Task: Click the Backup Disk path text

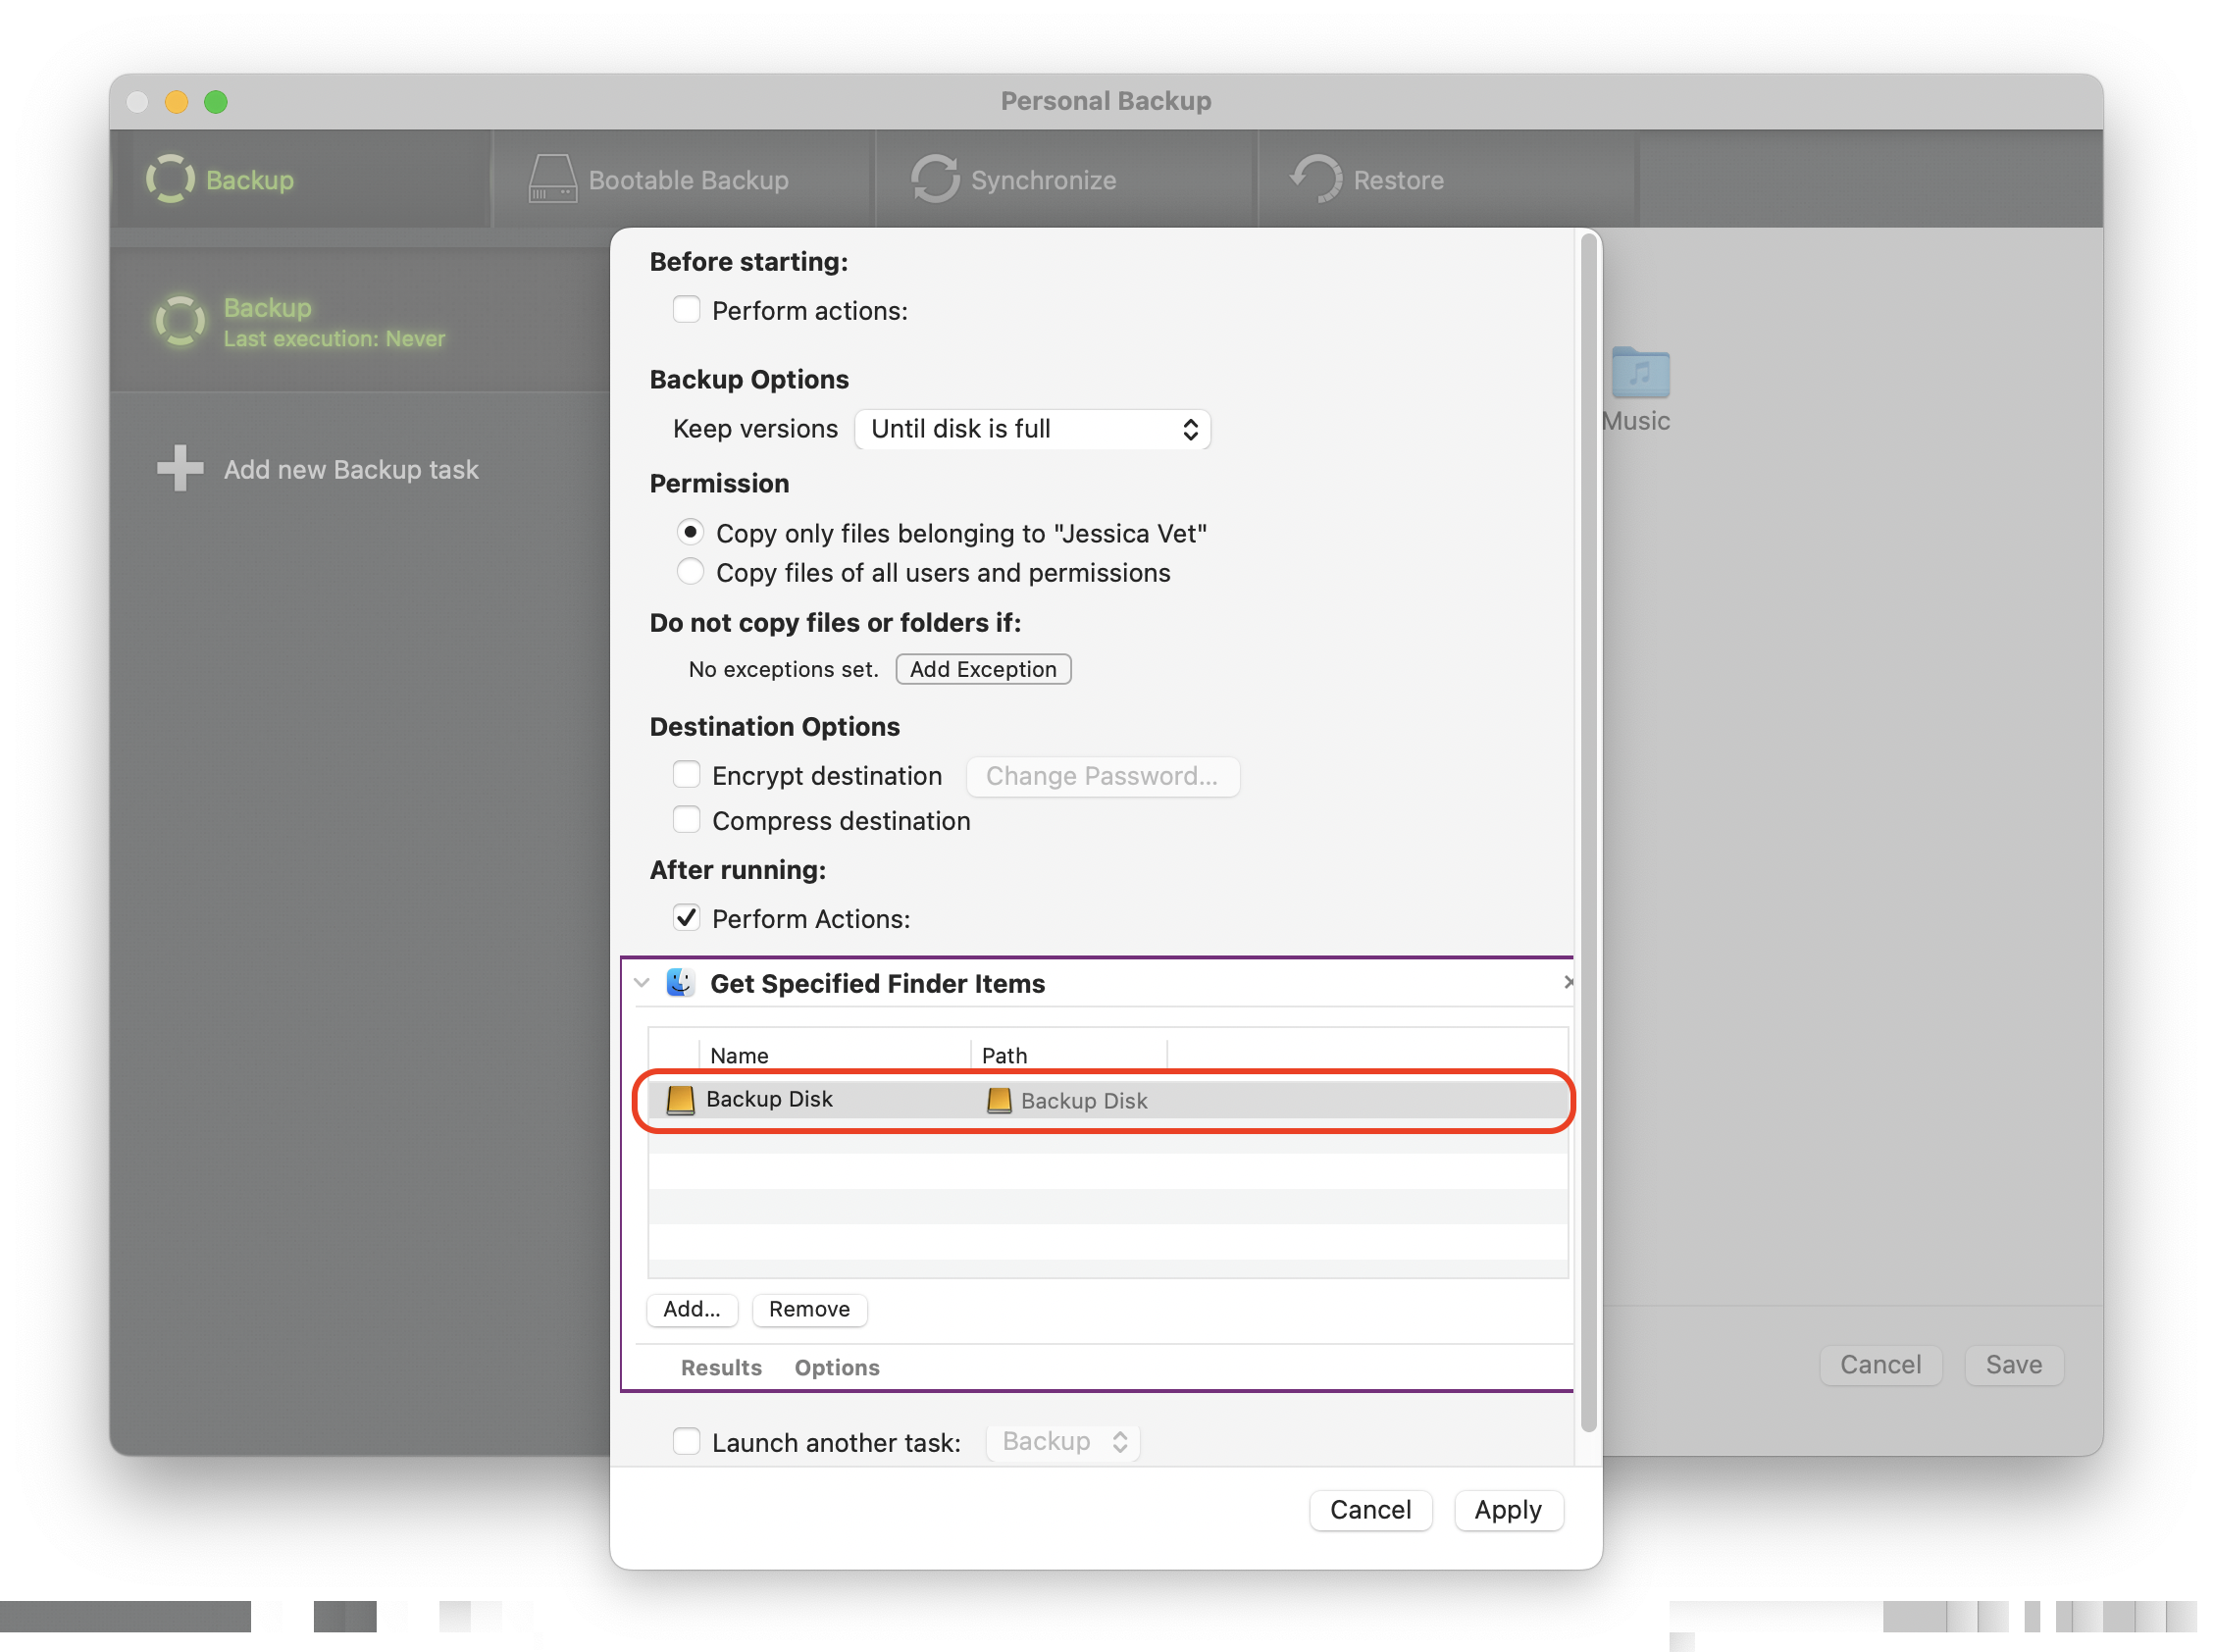Action: point(1084,1101)
